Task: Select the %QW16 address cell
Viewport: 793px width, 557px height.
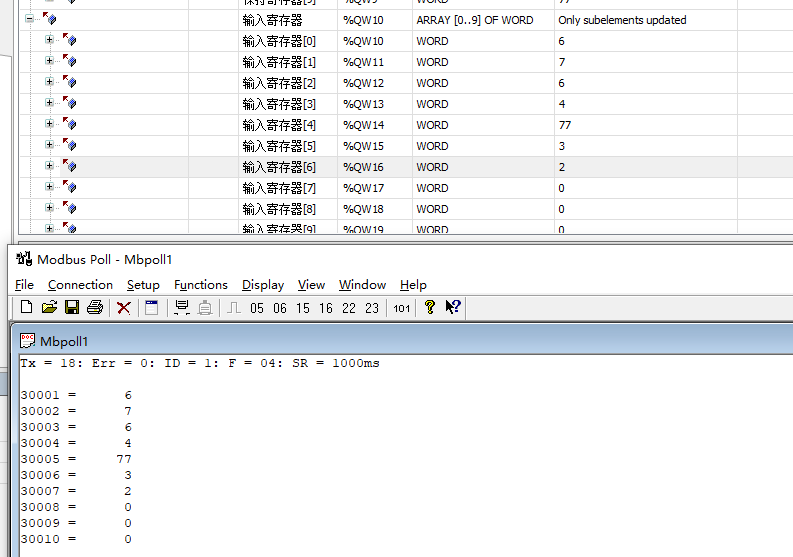Action: (375, 167)
